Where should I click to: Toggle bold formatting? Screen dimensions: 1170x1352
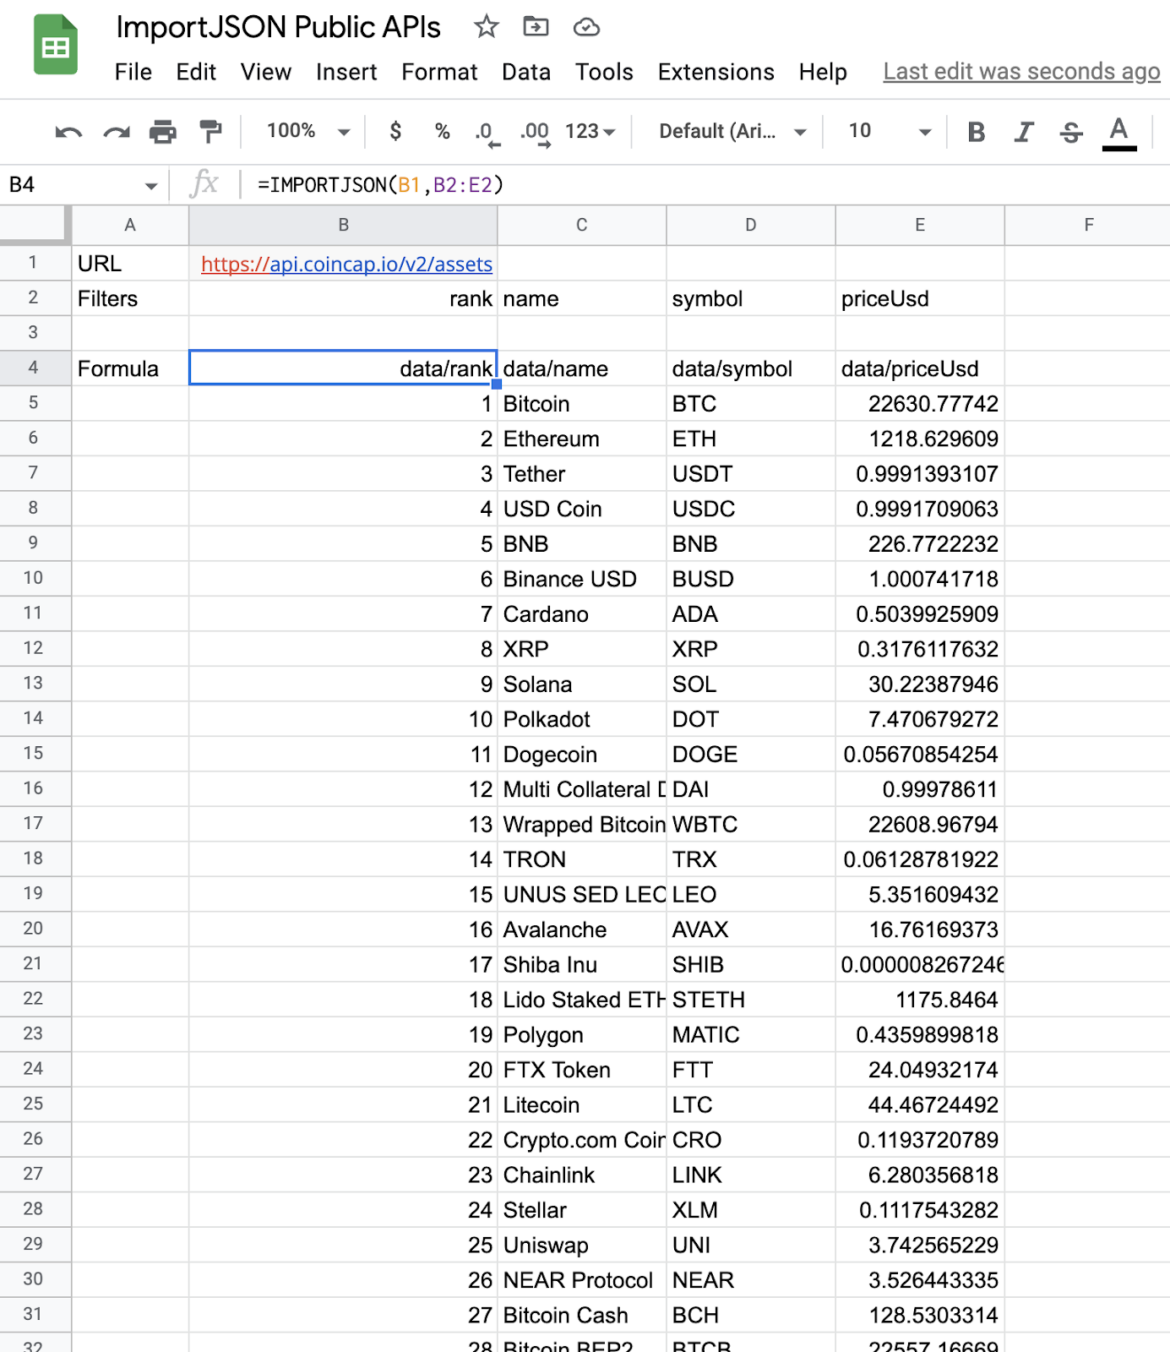click(976, 132)
